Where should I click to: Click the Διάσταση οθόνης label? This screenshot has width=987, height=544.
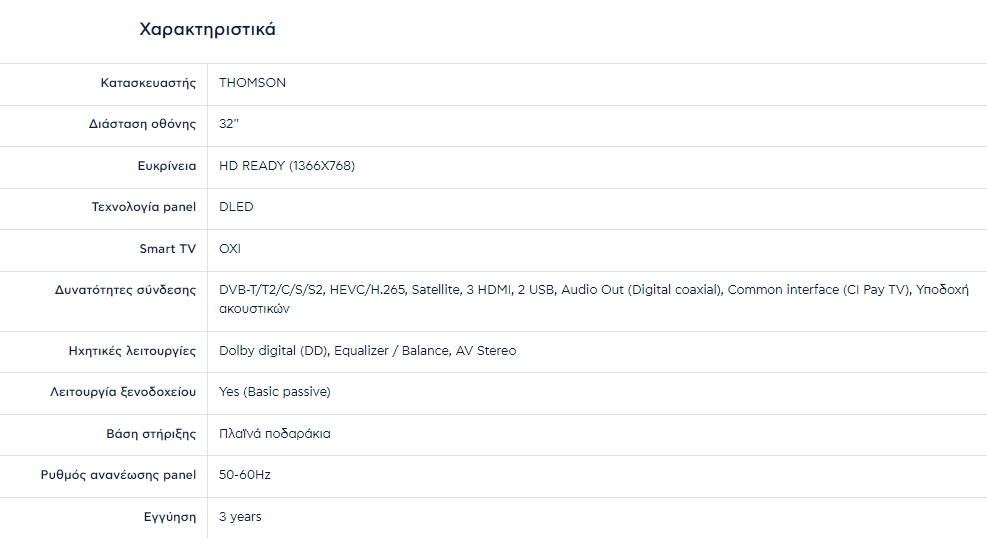(142, 125)
